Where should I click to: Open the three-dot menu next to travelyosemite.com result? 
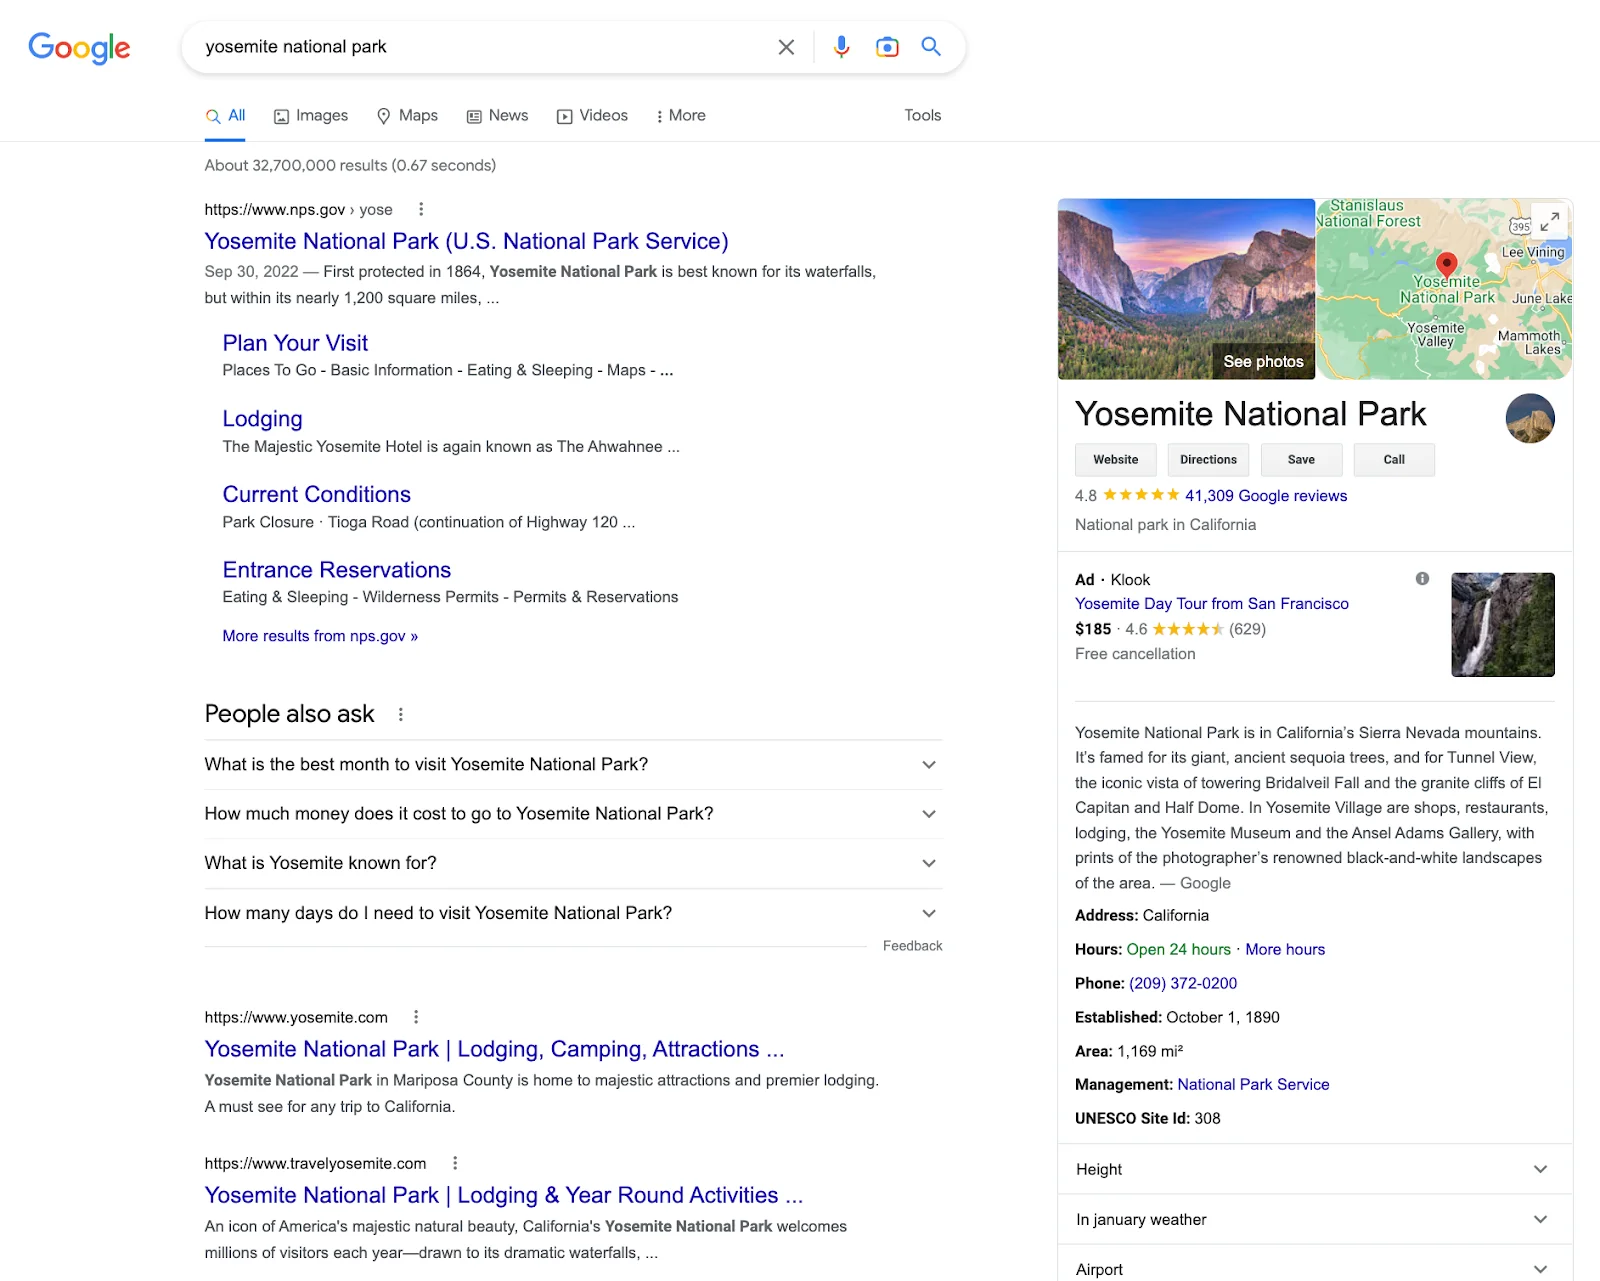tap(455, 1163)
